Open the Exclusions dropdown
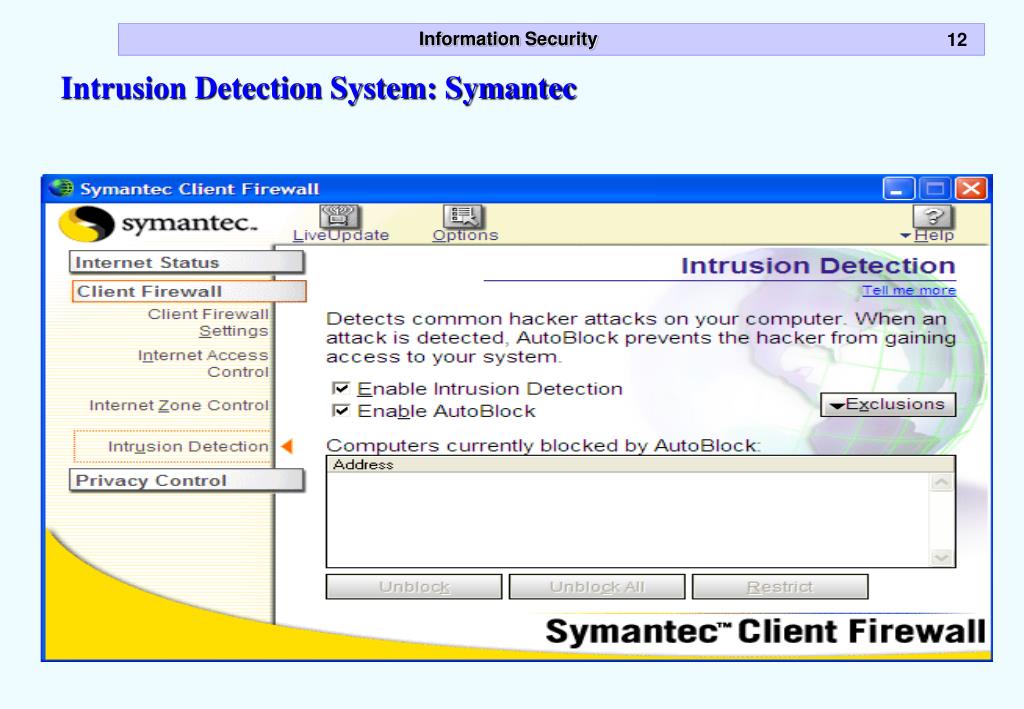Screen dimensions: 1024x709 [x=888, y=405]
